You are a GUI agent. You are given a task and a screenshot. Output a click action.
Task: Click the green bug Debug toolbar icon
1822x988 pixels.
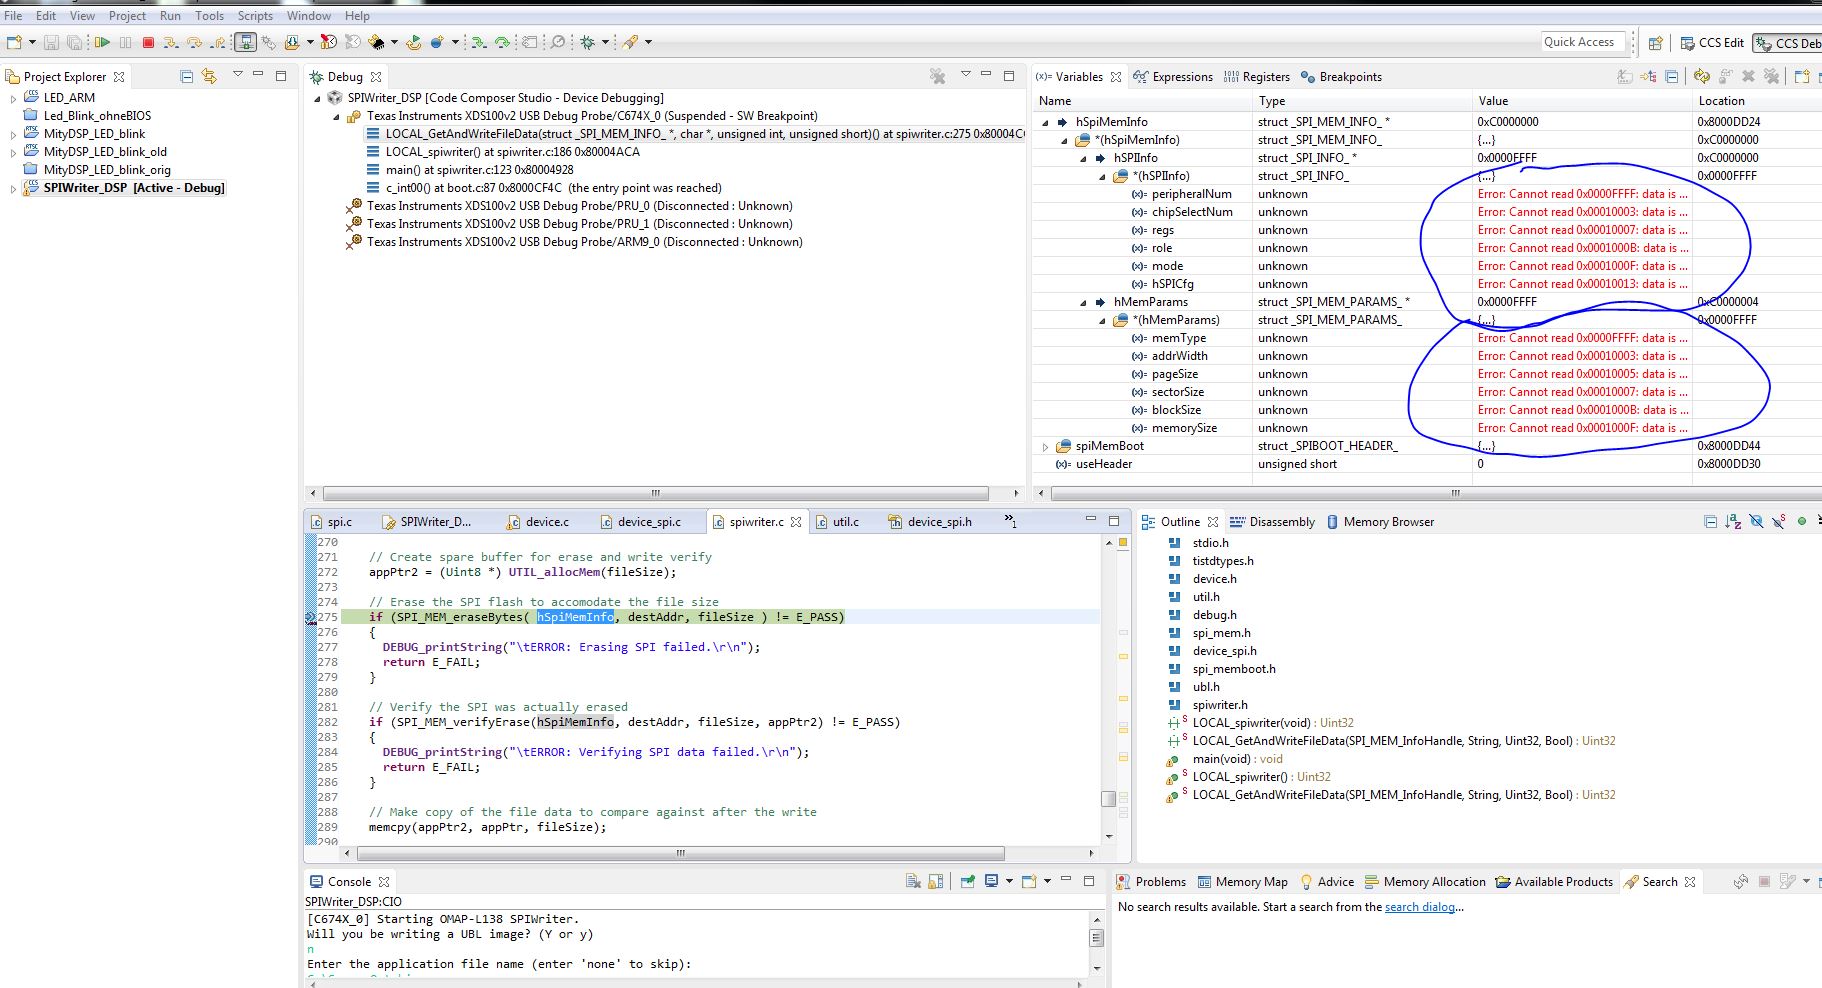[587, 42]
